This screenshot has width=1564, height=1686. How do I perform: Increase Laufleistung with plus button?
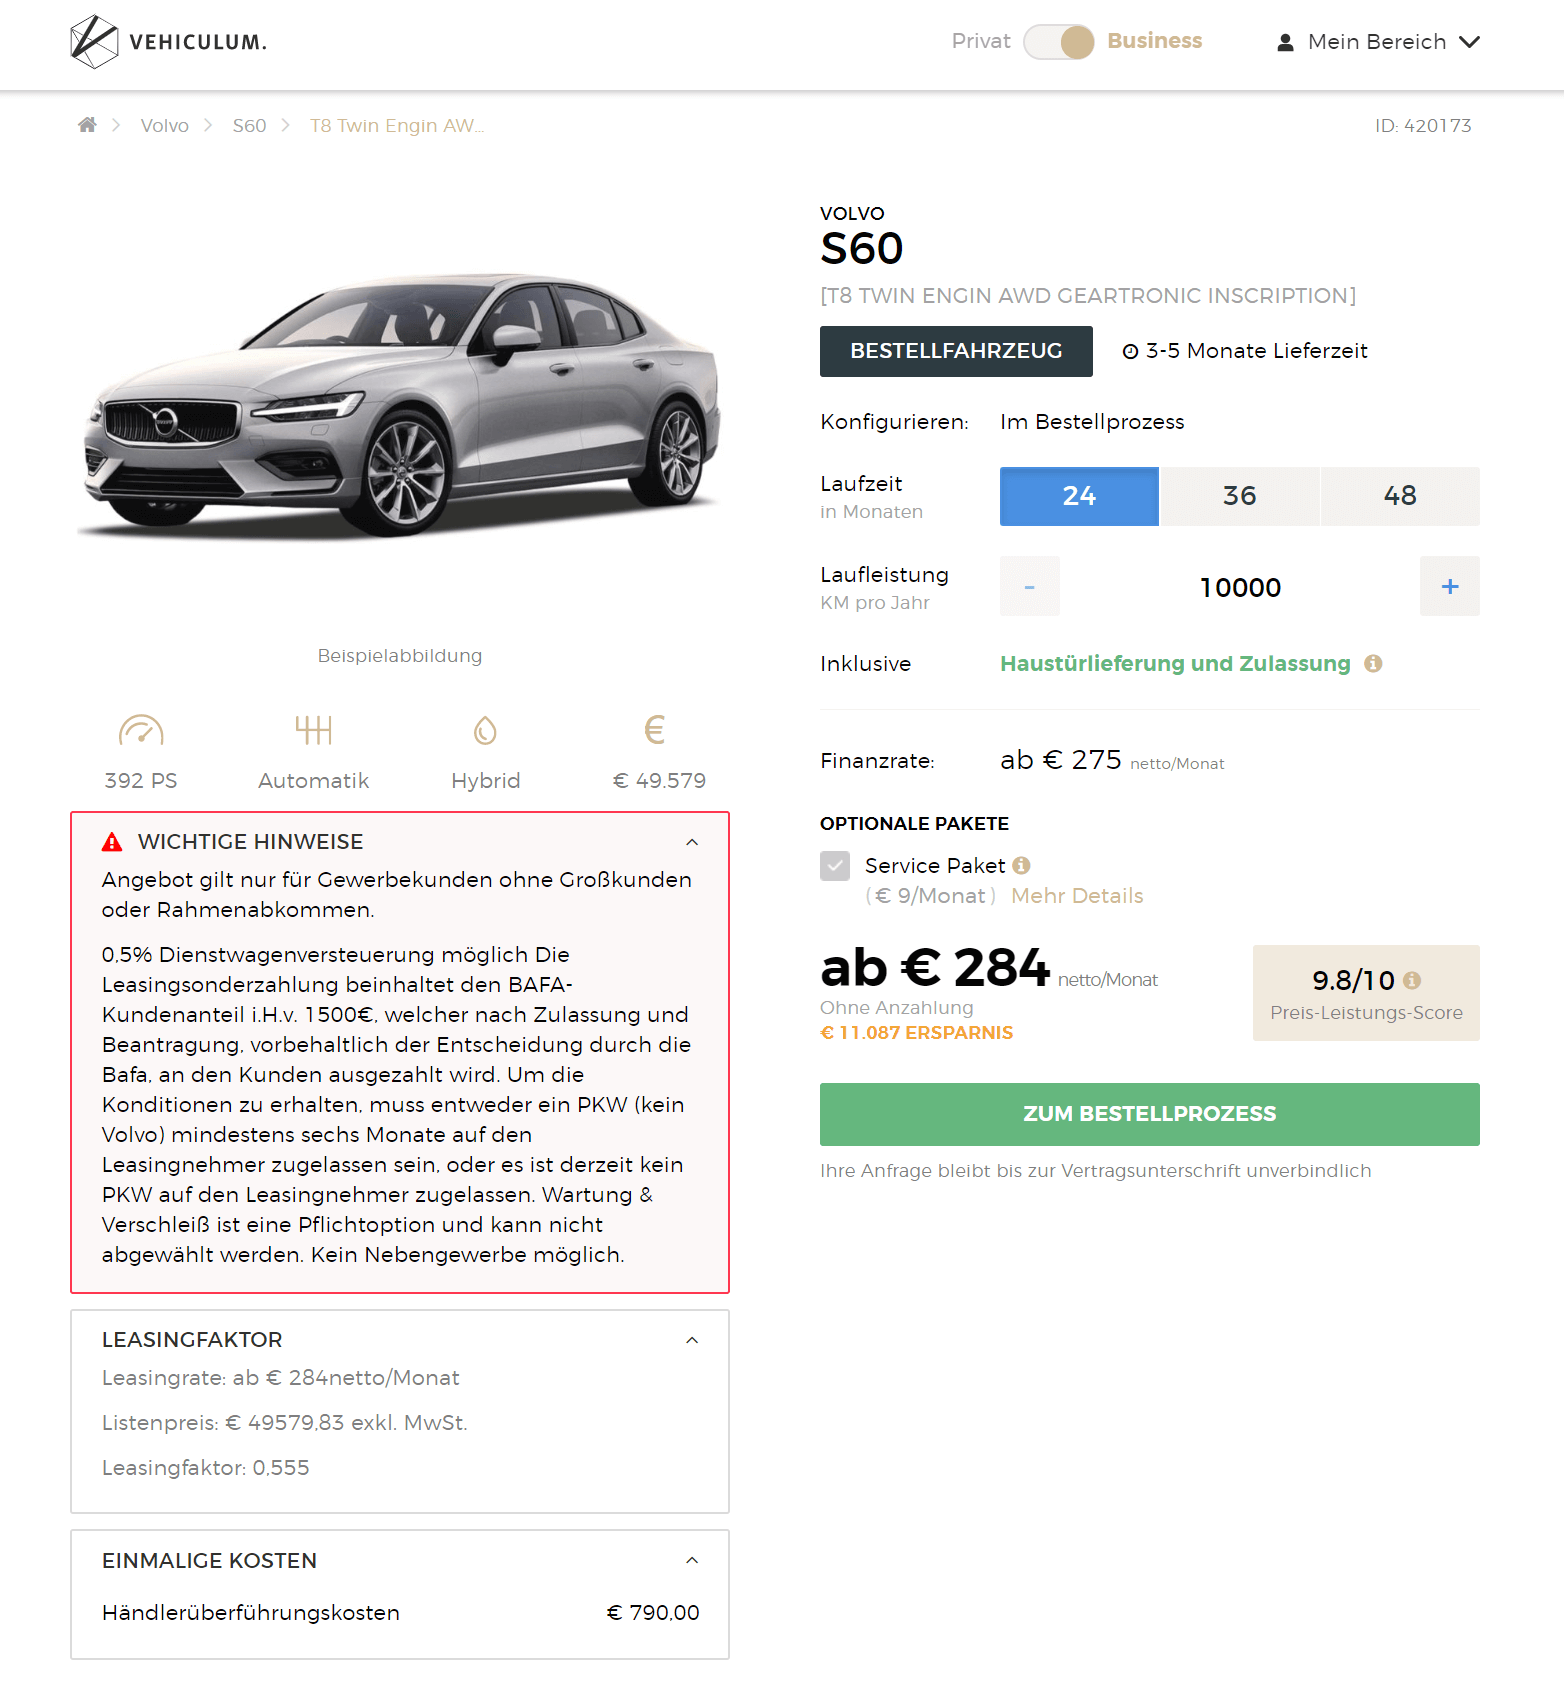pos(1450,586)
